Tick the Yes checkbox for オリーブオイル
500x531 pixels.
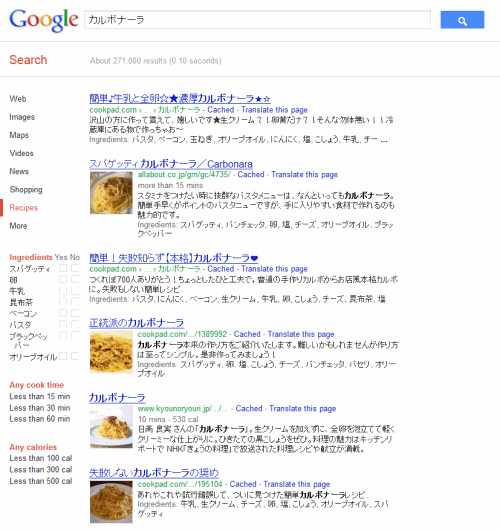coord(63,356)
